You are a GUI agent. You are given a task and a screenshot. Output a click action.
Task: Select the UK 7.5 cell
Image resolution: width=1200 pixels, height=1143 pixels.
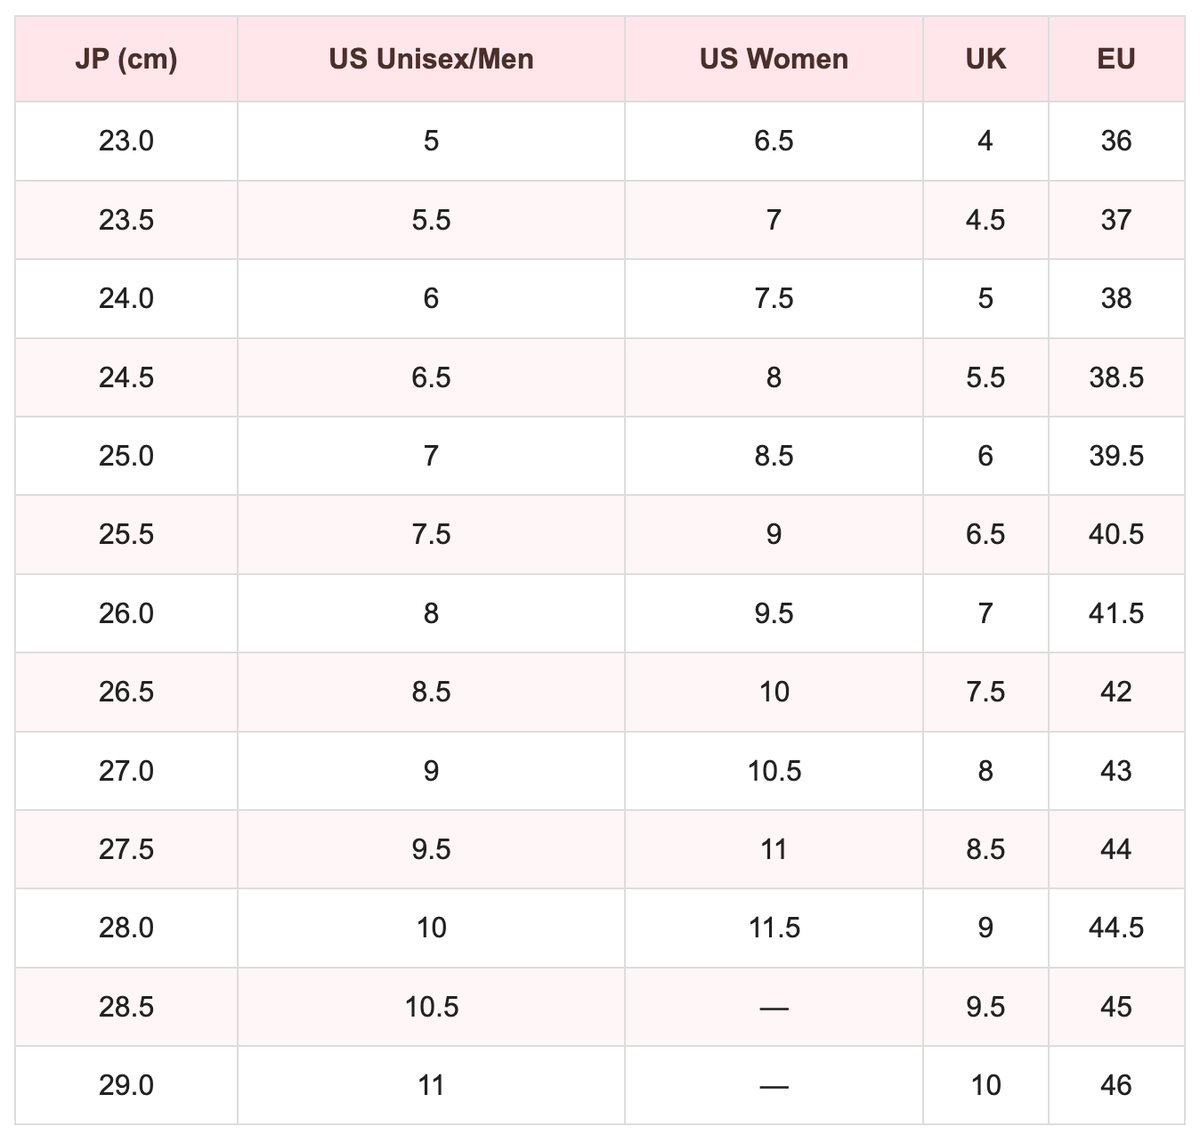tap(985, 692)
